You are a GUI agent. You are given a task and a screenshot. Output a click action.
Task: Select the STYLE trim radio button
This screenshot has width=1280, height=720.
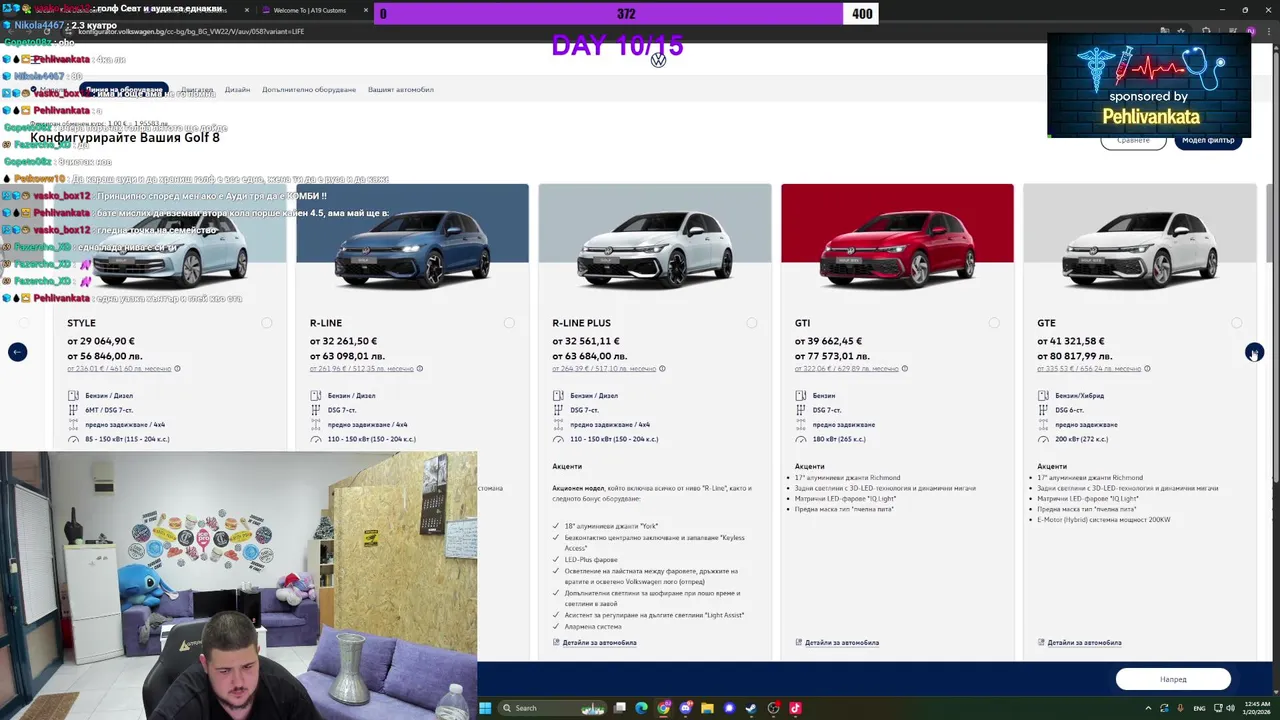coord(267,323)
